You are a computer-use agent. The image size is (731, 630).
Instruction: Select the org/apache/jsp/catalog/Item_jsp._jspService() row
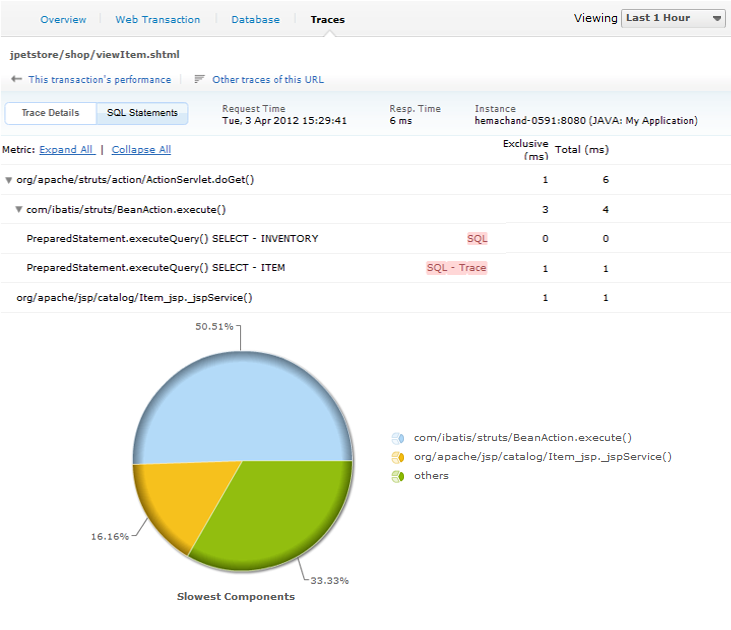coord(365,298)
